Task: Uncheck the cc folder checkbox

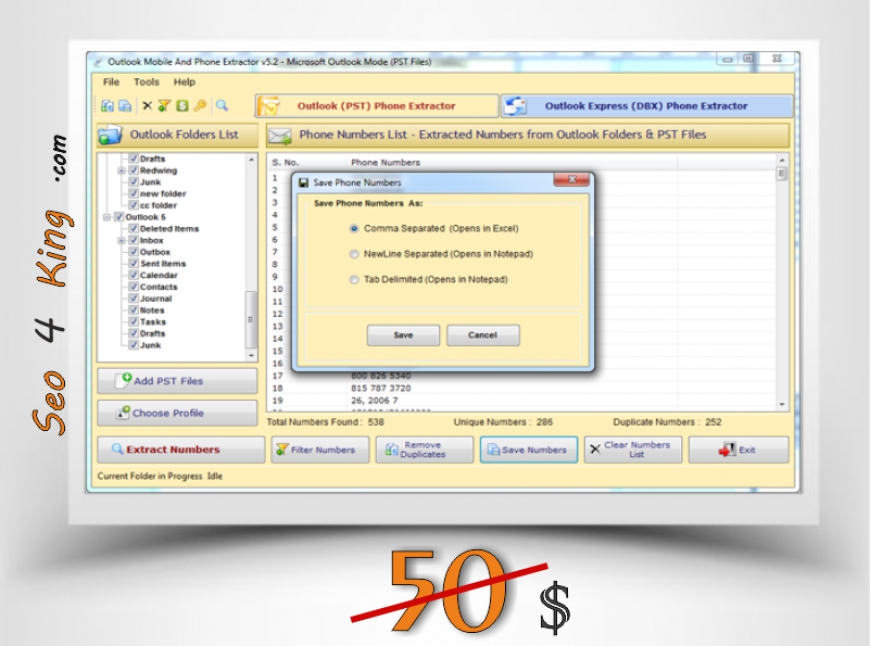Action: pos(133,205)
